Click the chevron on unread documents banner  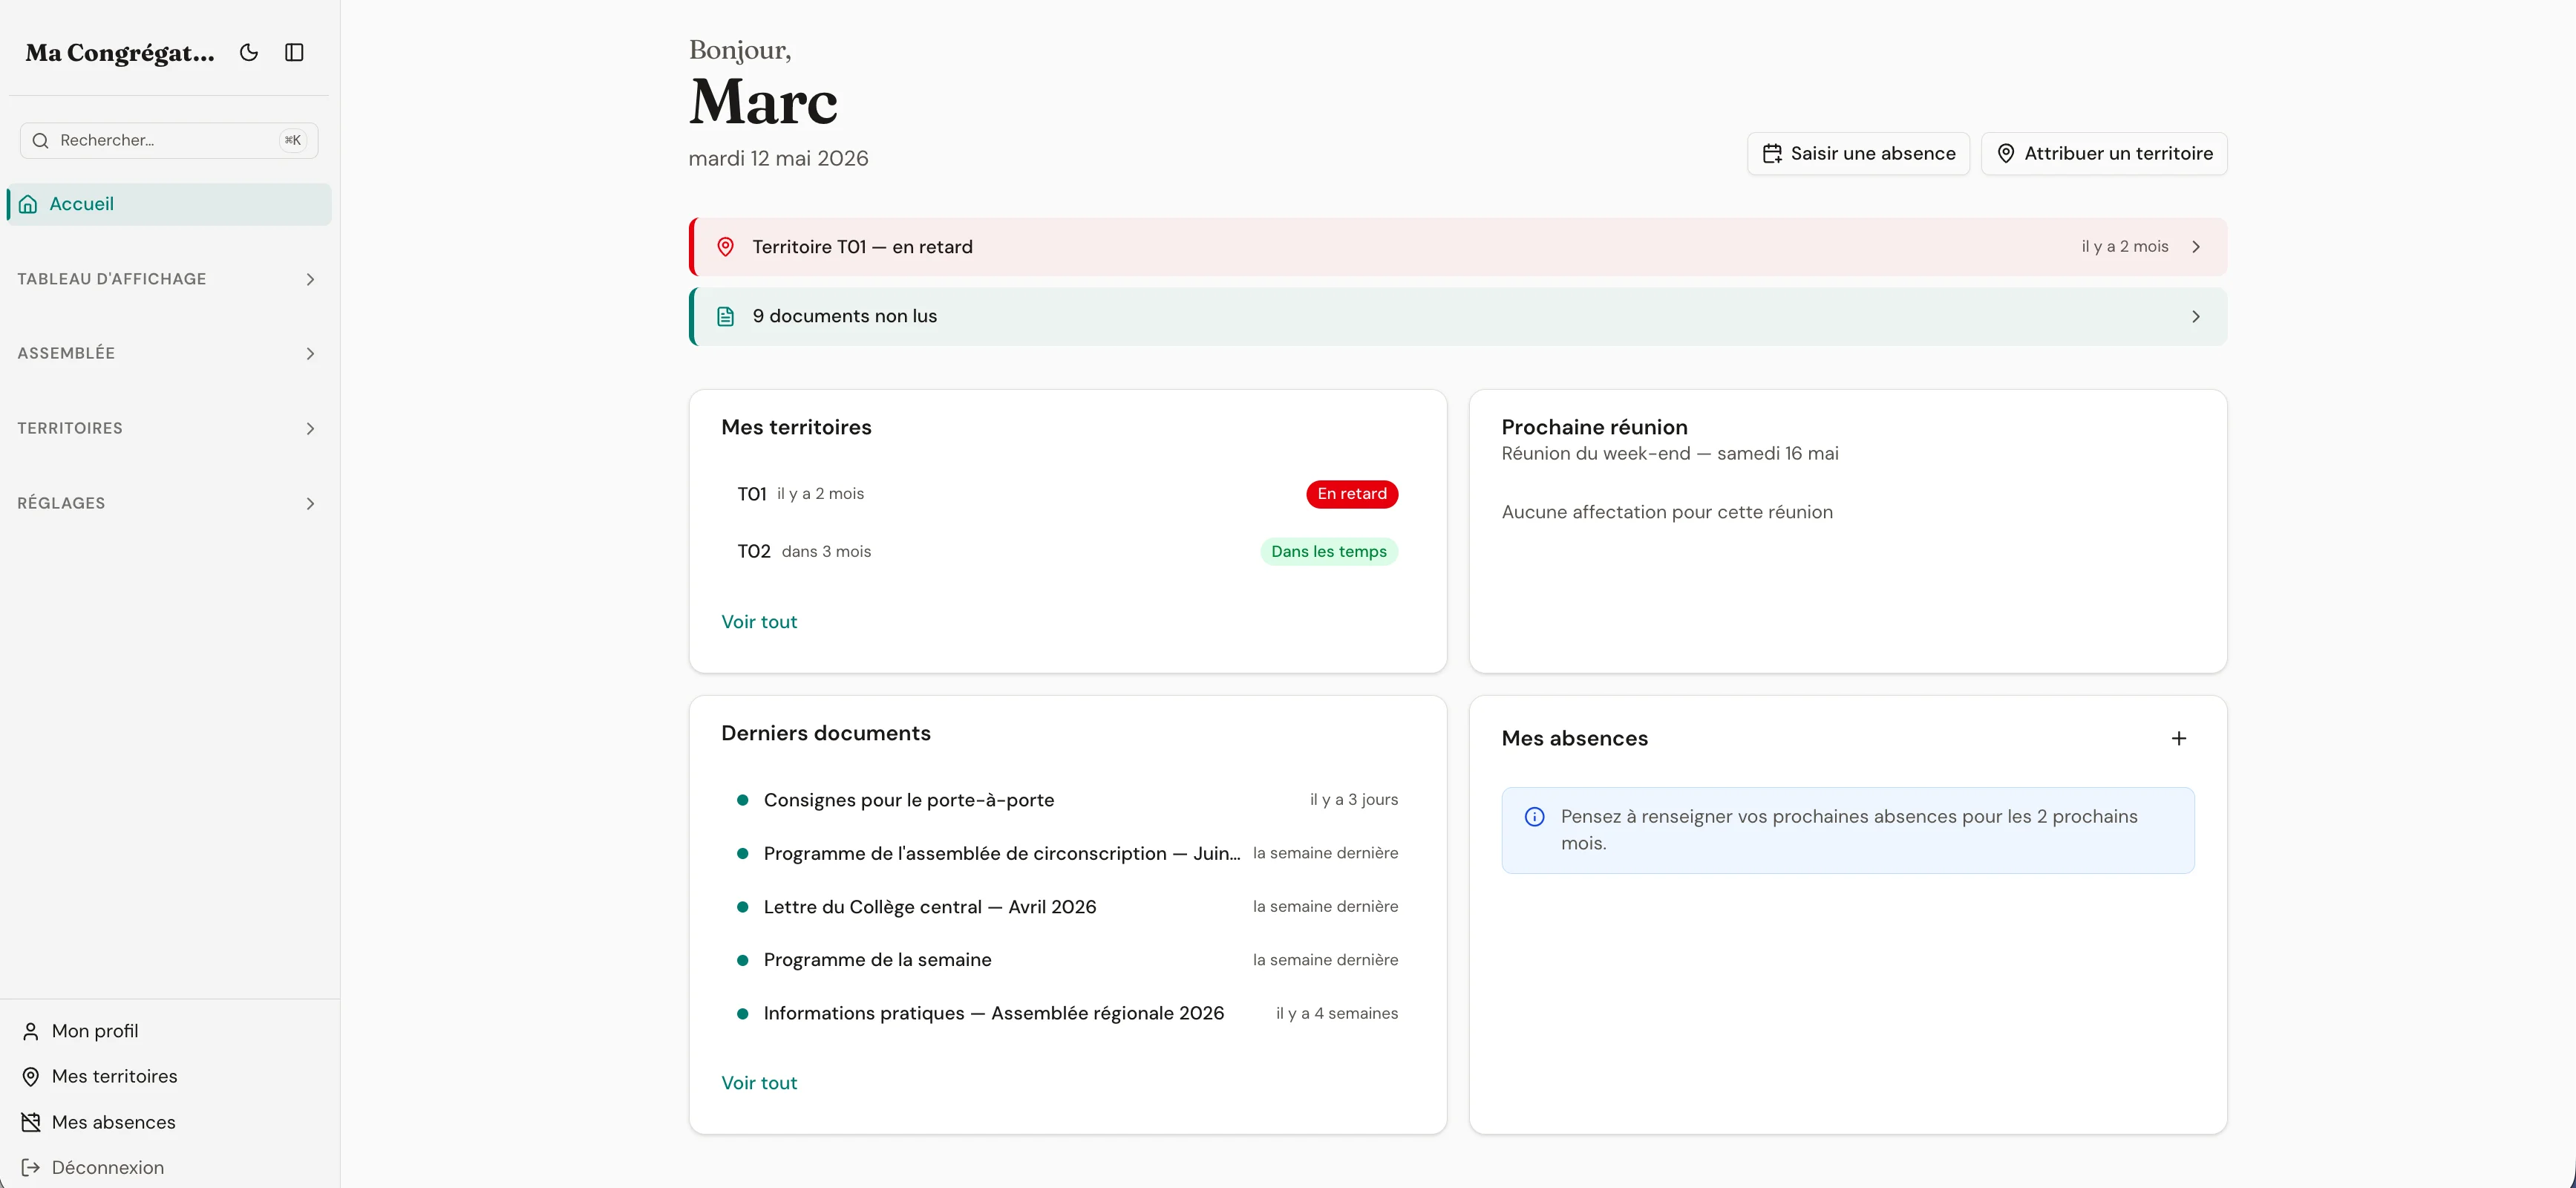pos(2196,316)
